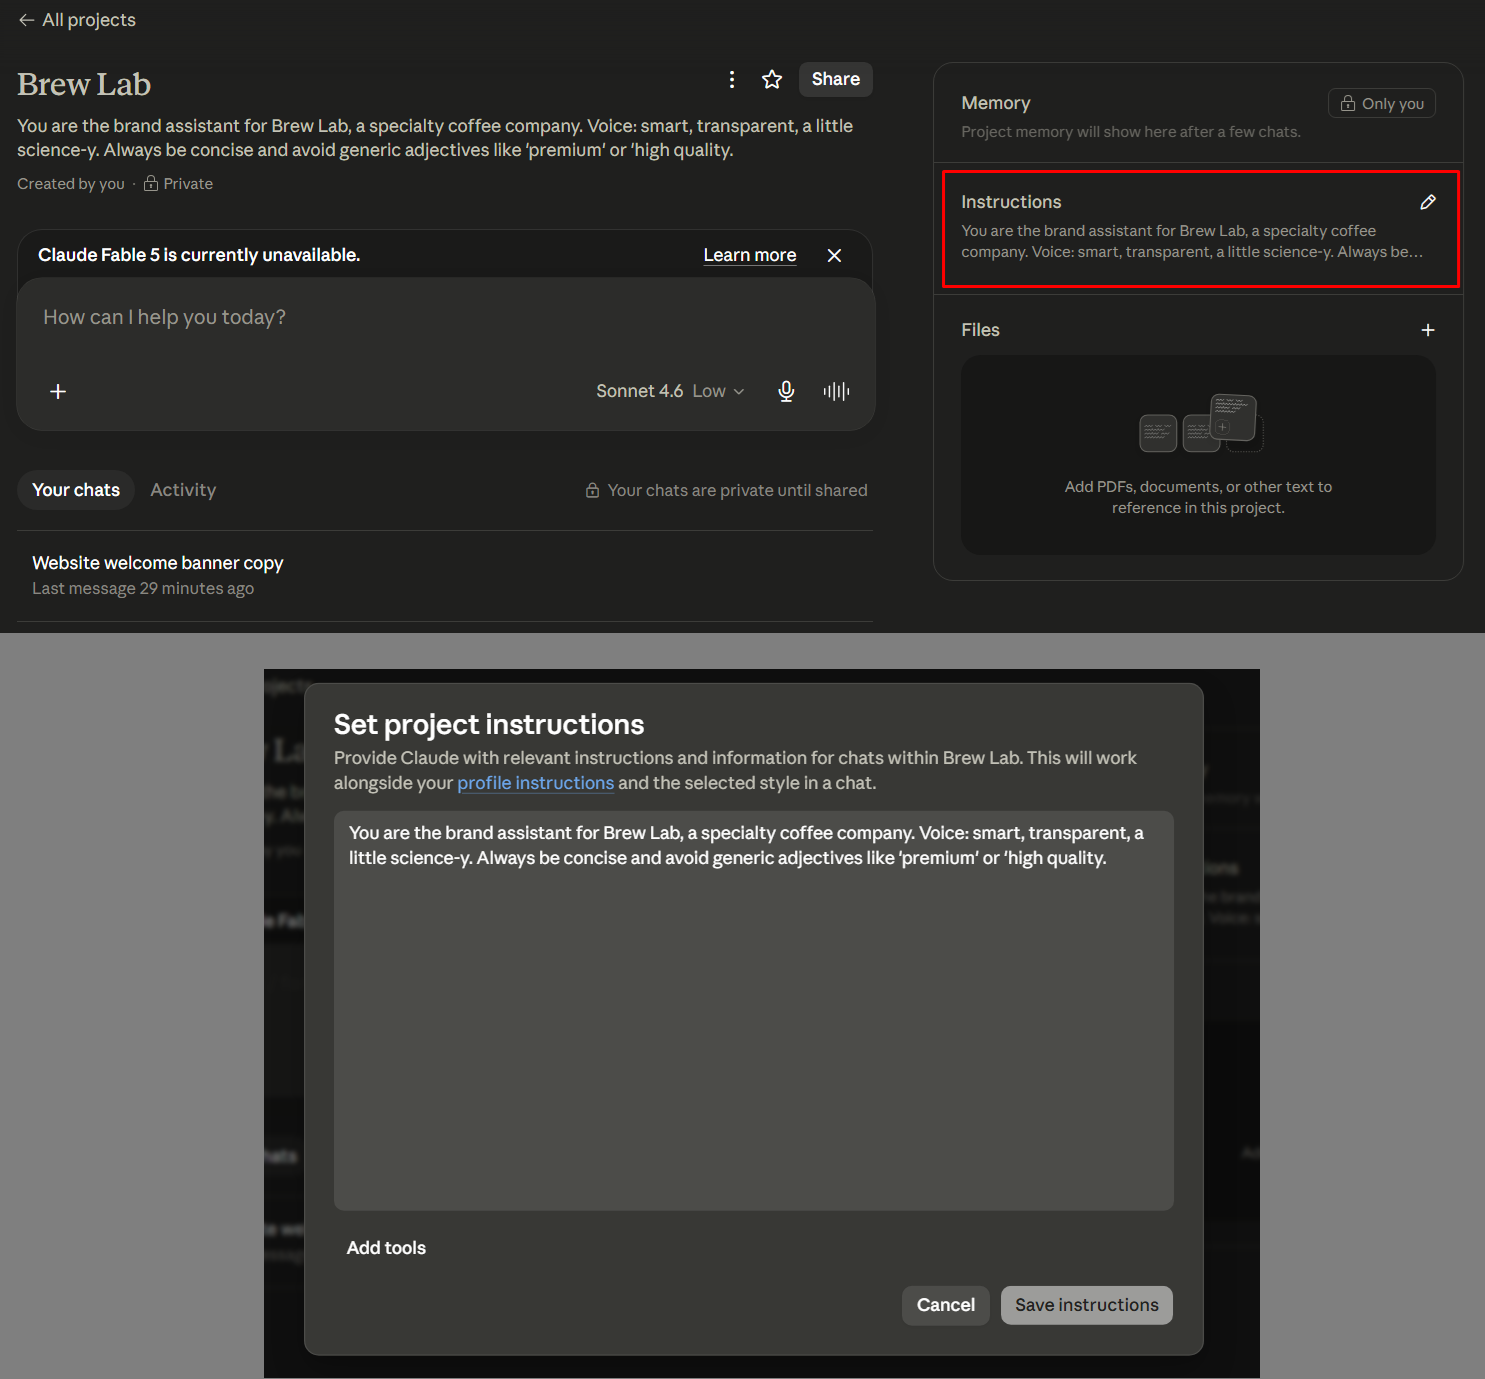Click the Only you memory visibility button
Screen dimensions: 1485x1379
[x=1382, y=104]
